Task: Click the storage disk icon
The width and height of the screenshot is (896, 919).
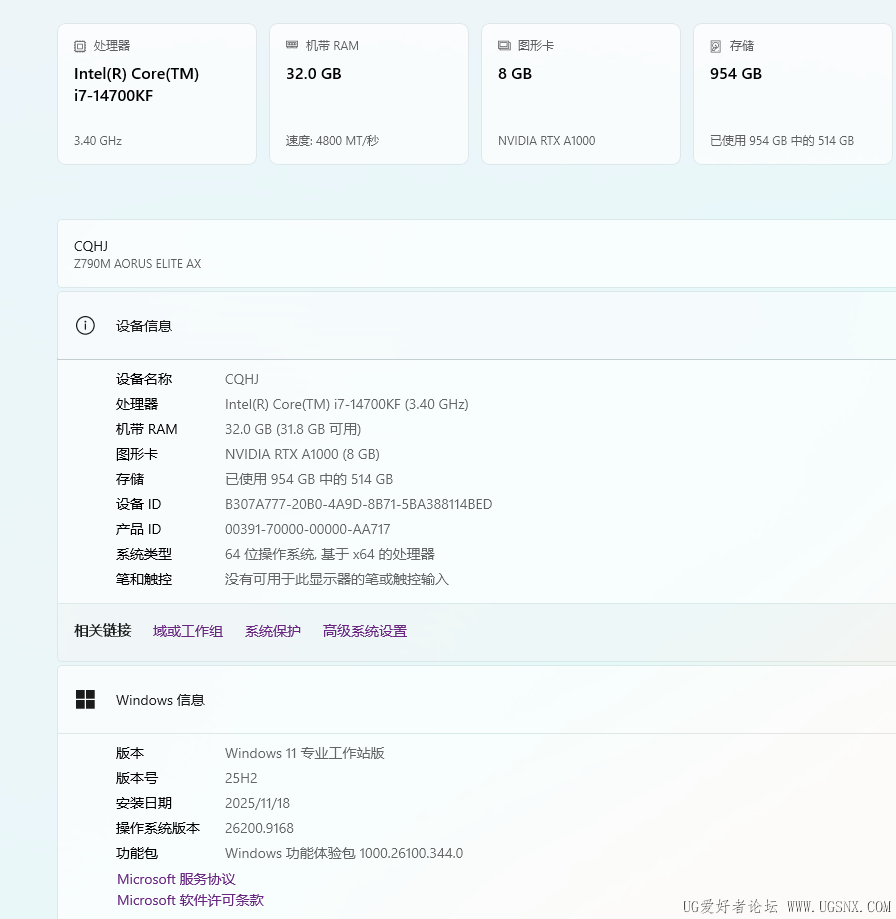Action: 716,46
